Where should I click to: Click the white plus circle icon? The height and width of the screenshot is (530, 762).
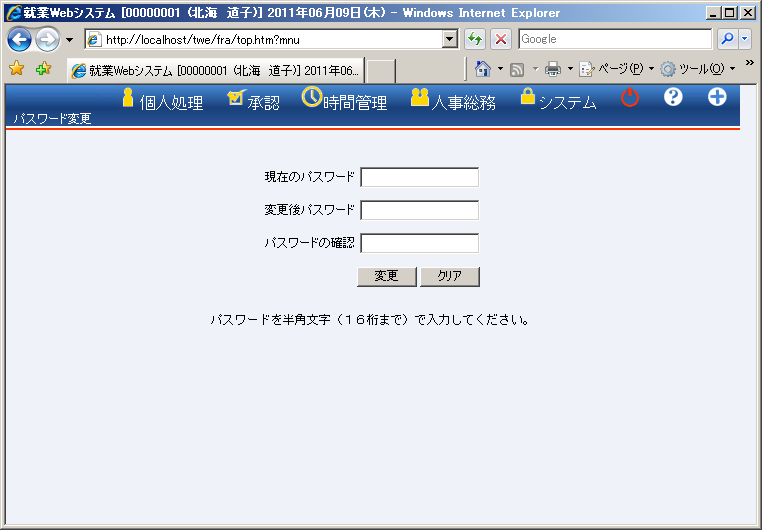[717, 98]
